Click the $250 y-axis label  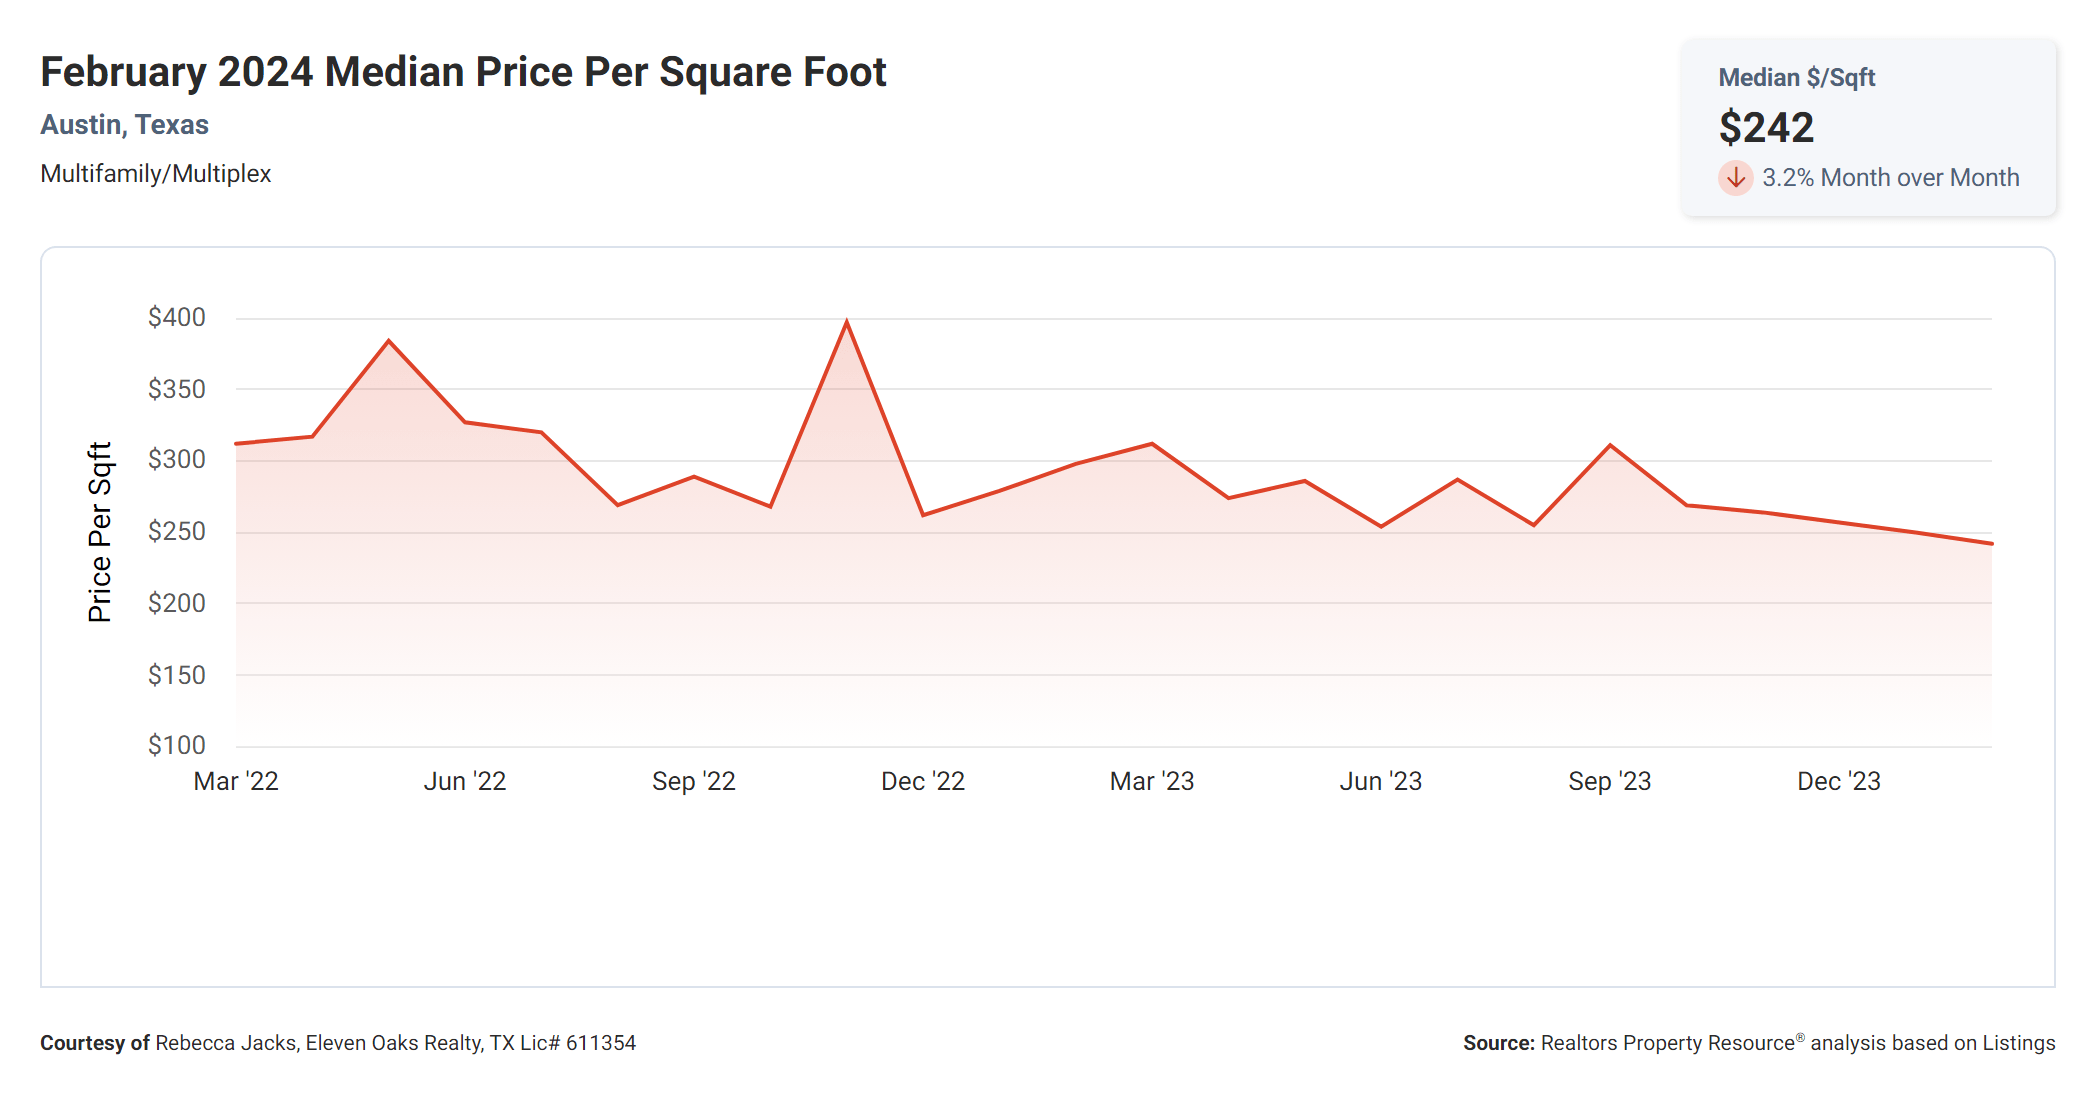tap(176, 532)
